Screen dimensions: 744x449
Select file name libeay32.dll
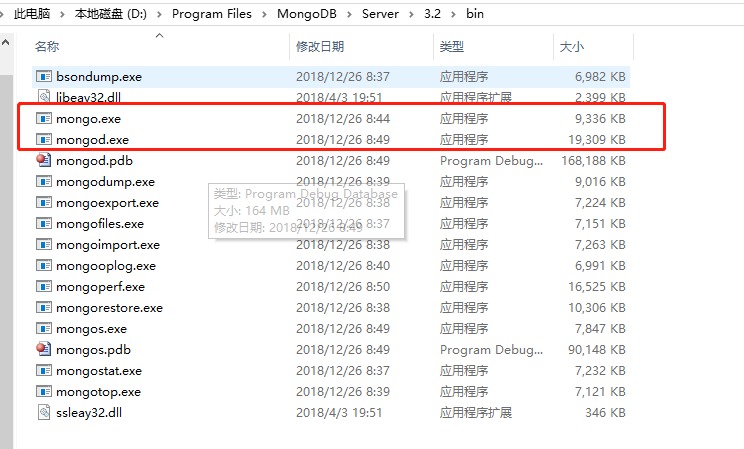[x=88, y=97]
